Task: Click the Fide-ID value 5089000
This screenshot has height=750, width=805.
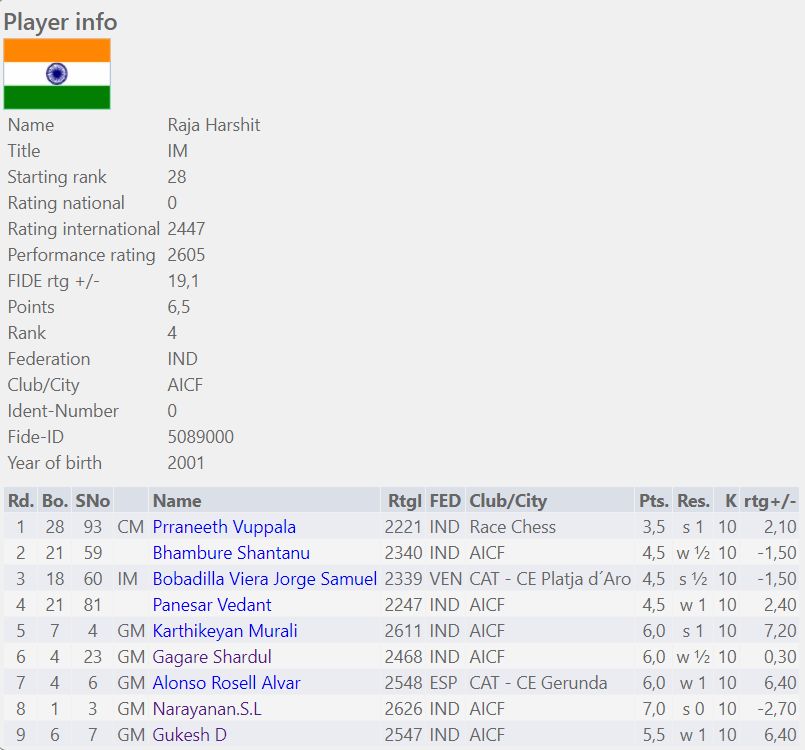Action: click(x=201, y=437)
